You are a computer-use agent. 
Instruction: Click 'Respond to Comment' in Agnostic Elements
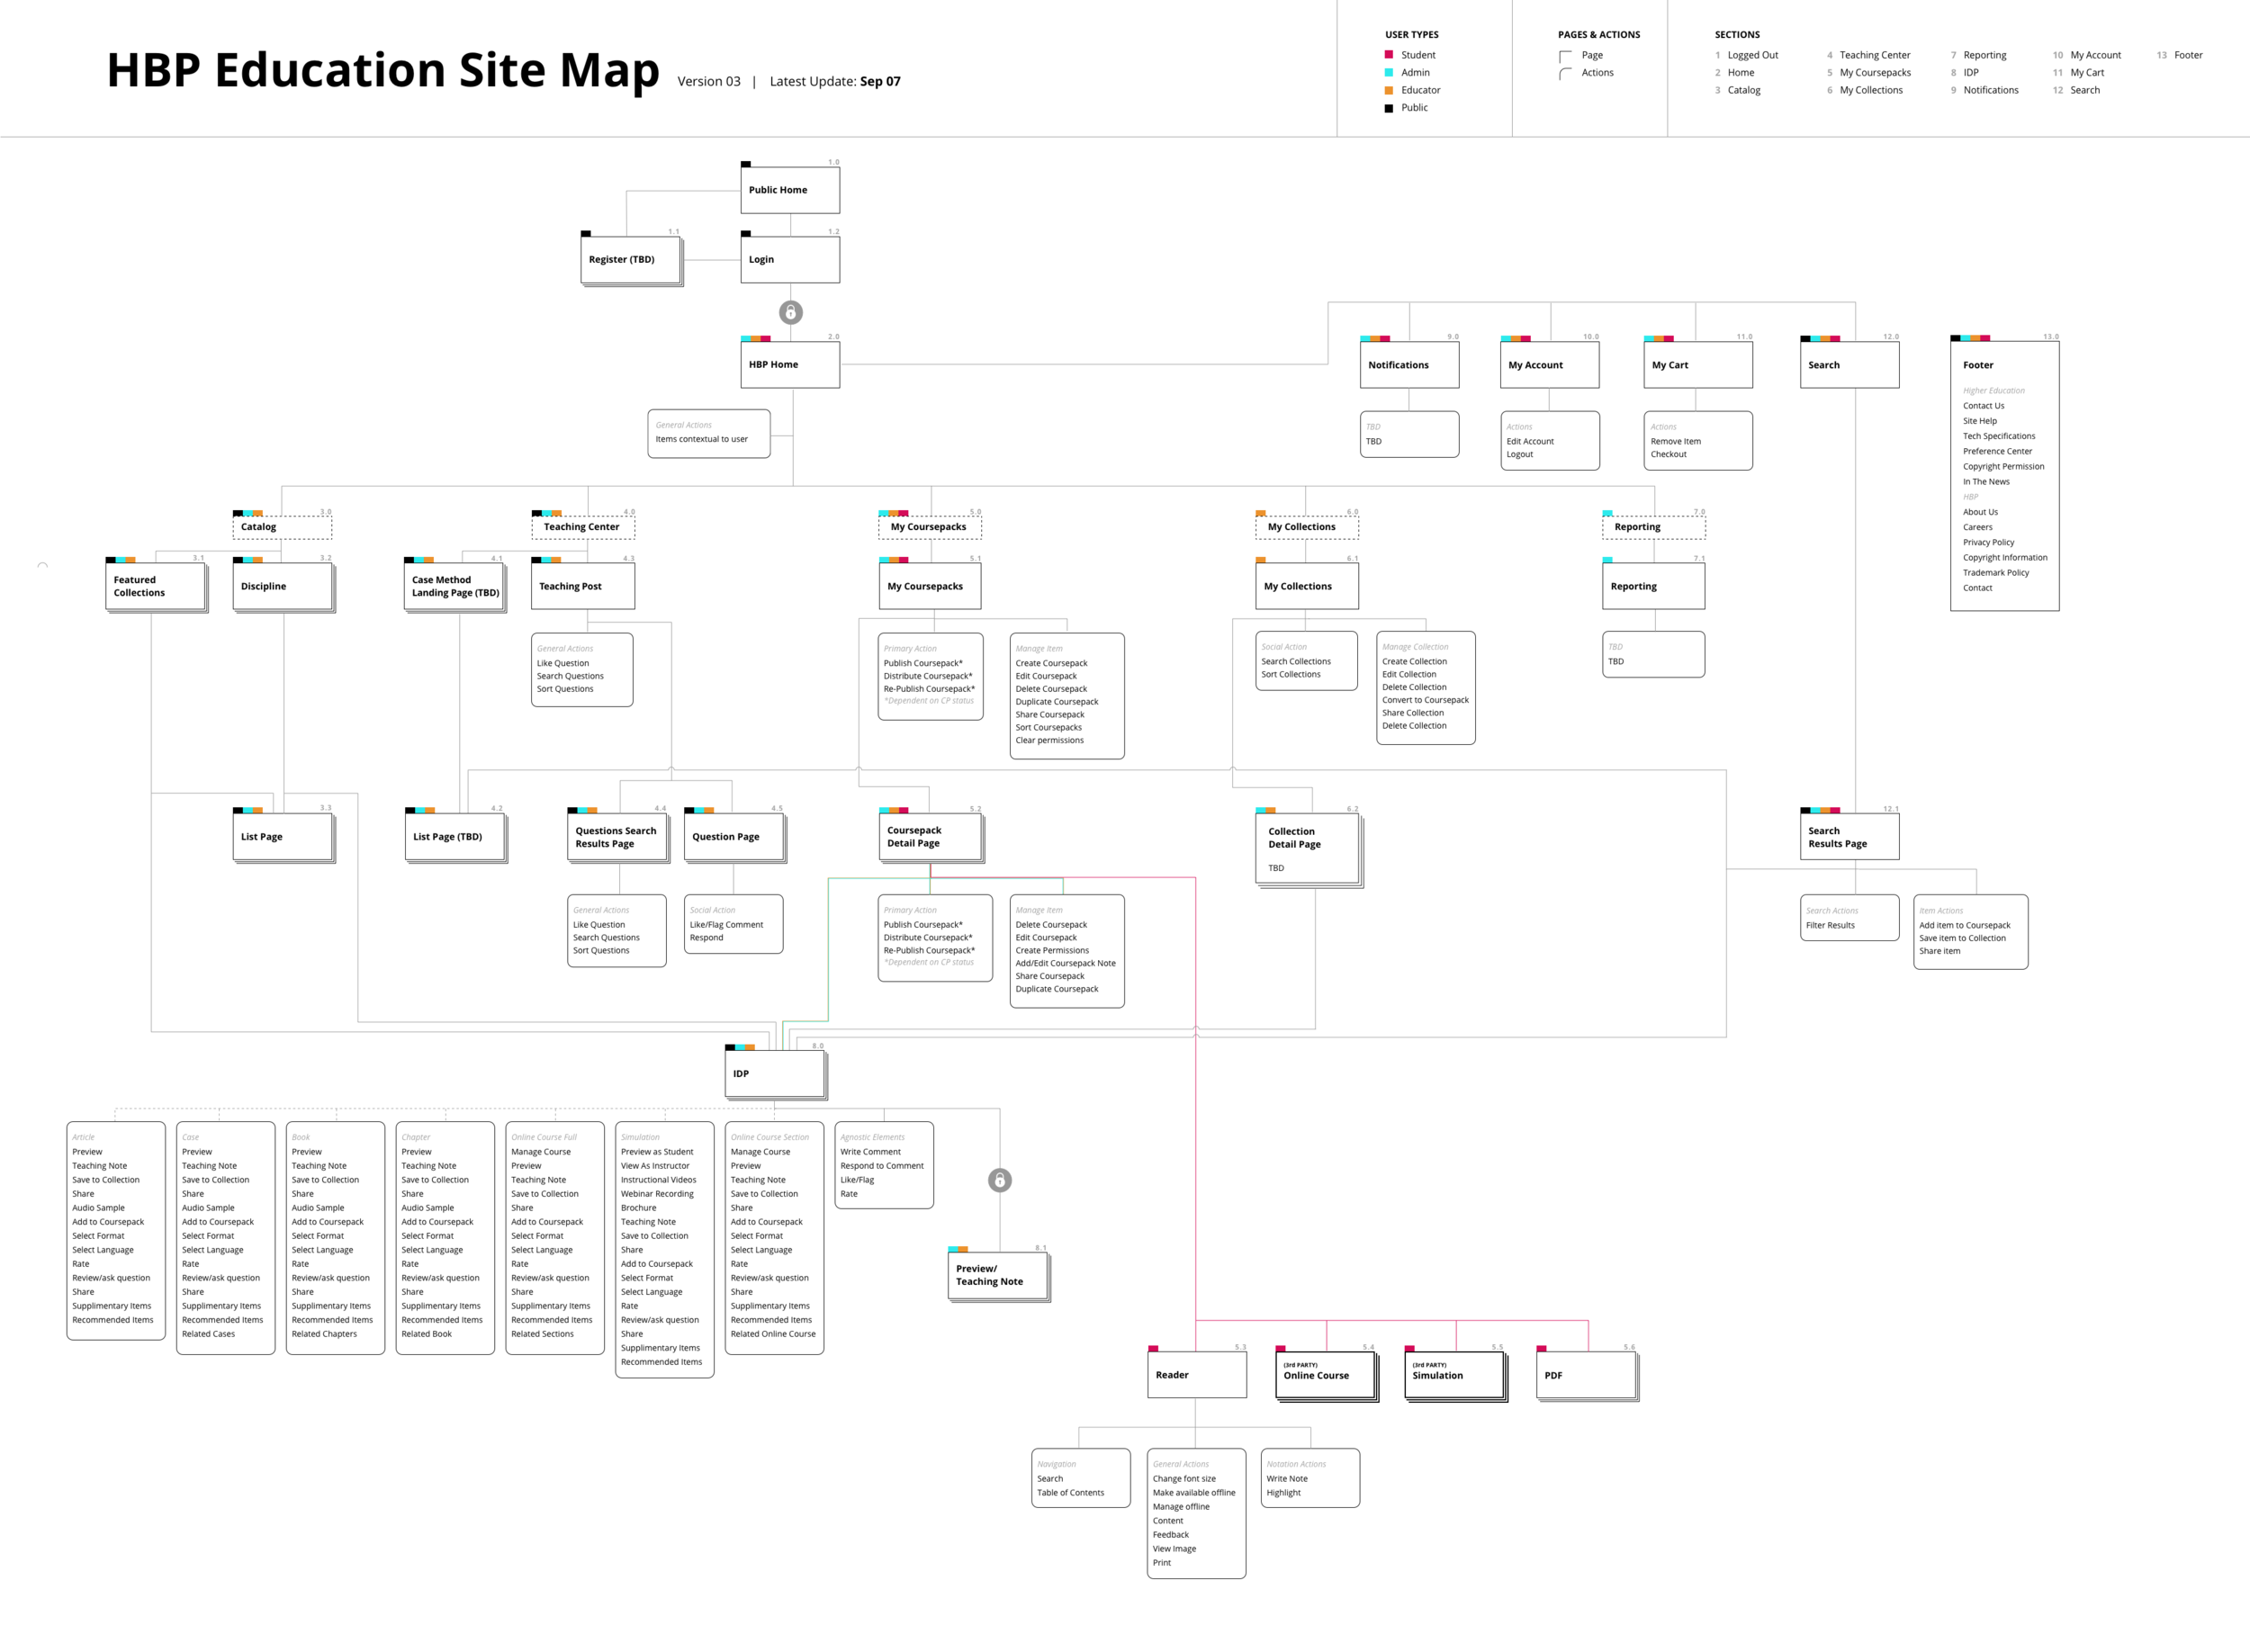coord(881,1166)
